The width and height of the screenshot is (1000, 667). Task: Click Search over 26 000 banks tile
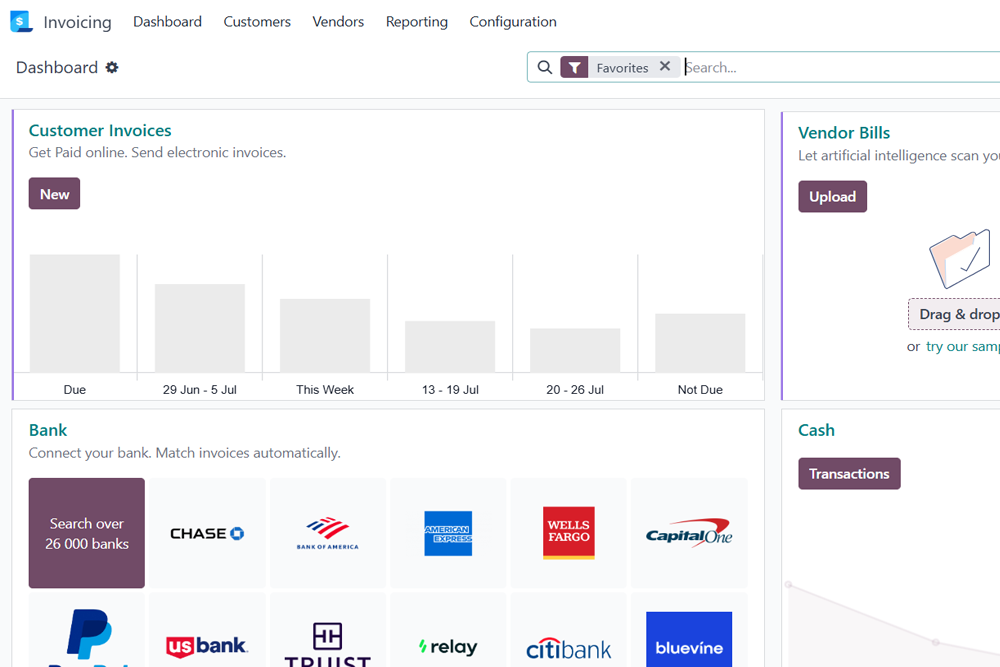pyautogui.click(x=87, y=533)
